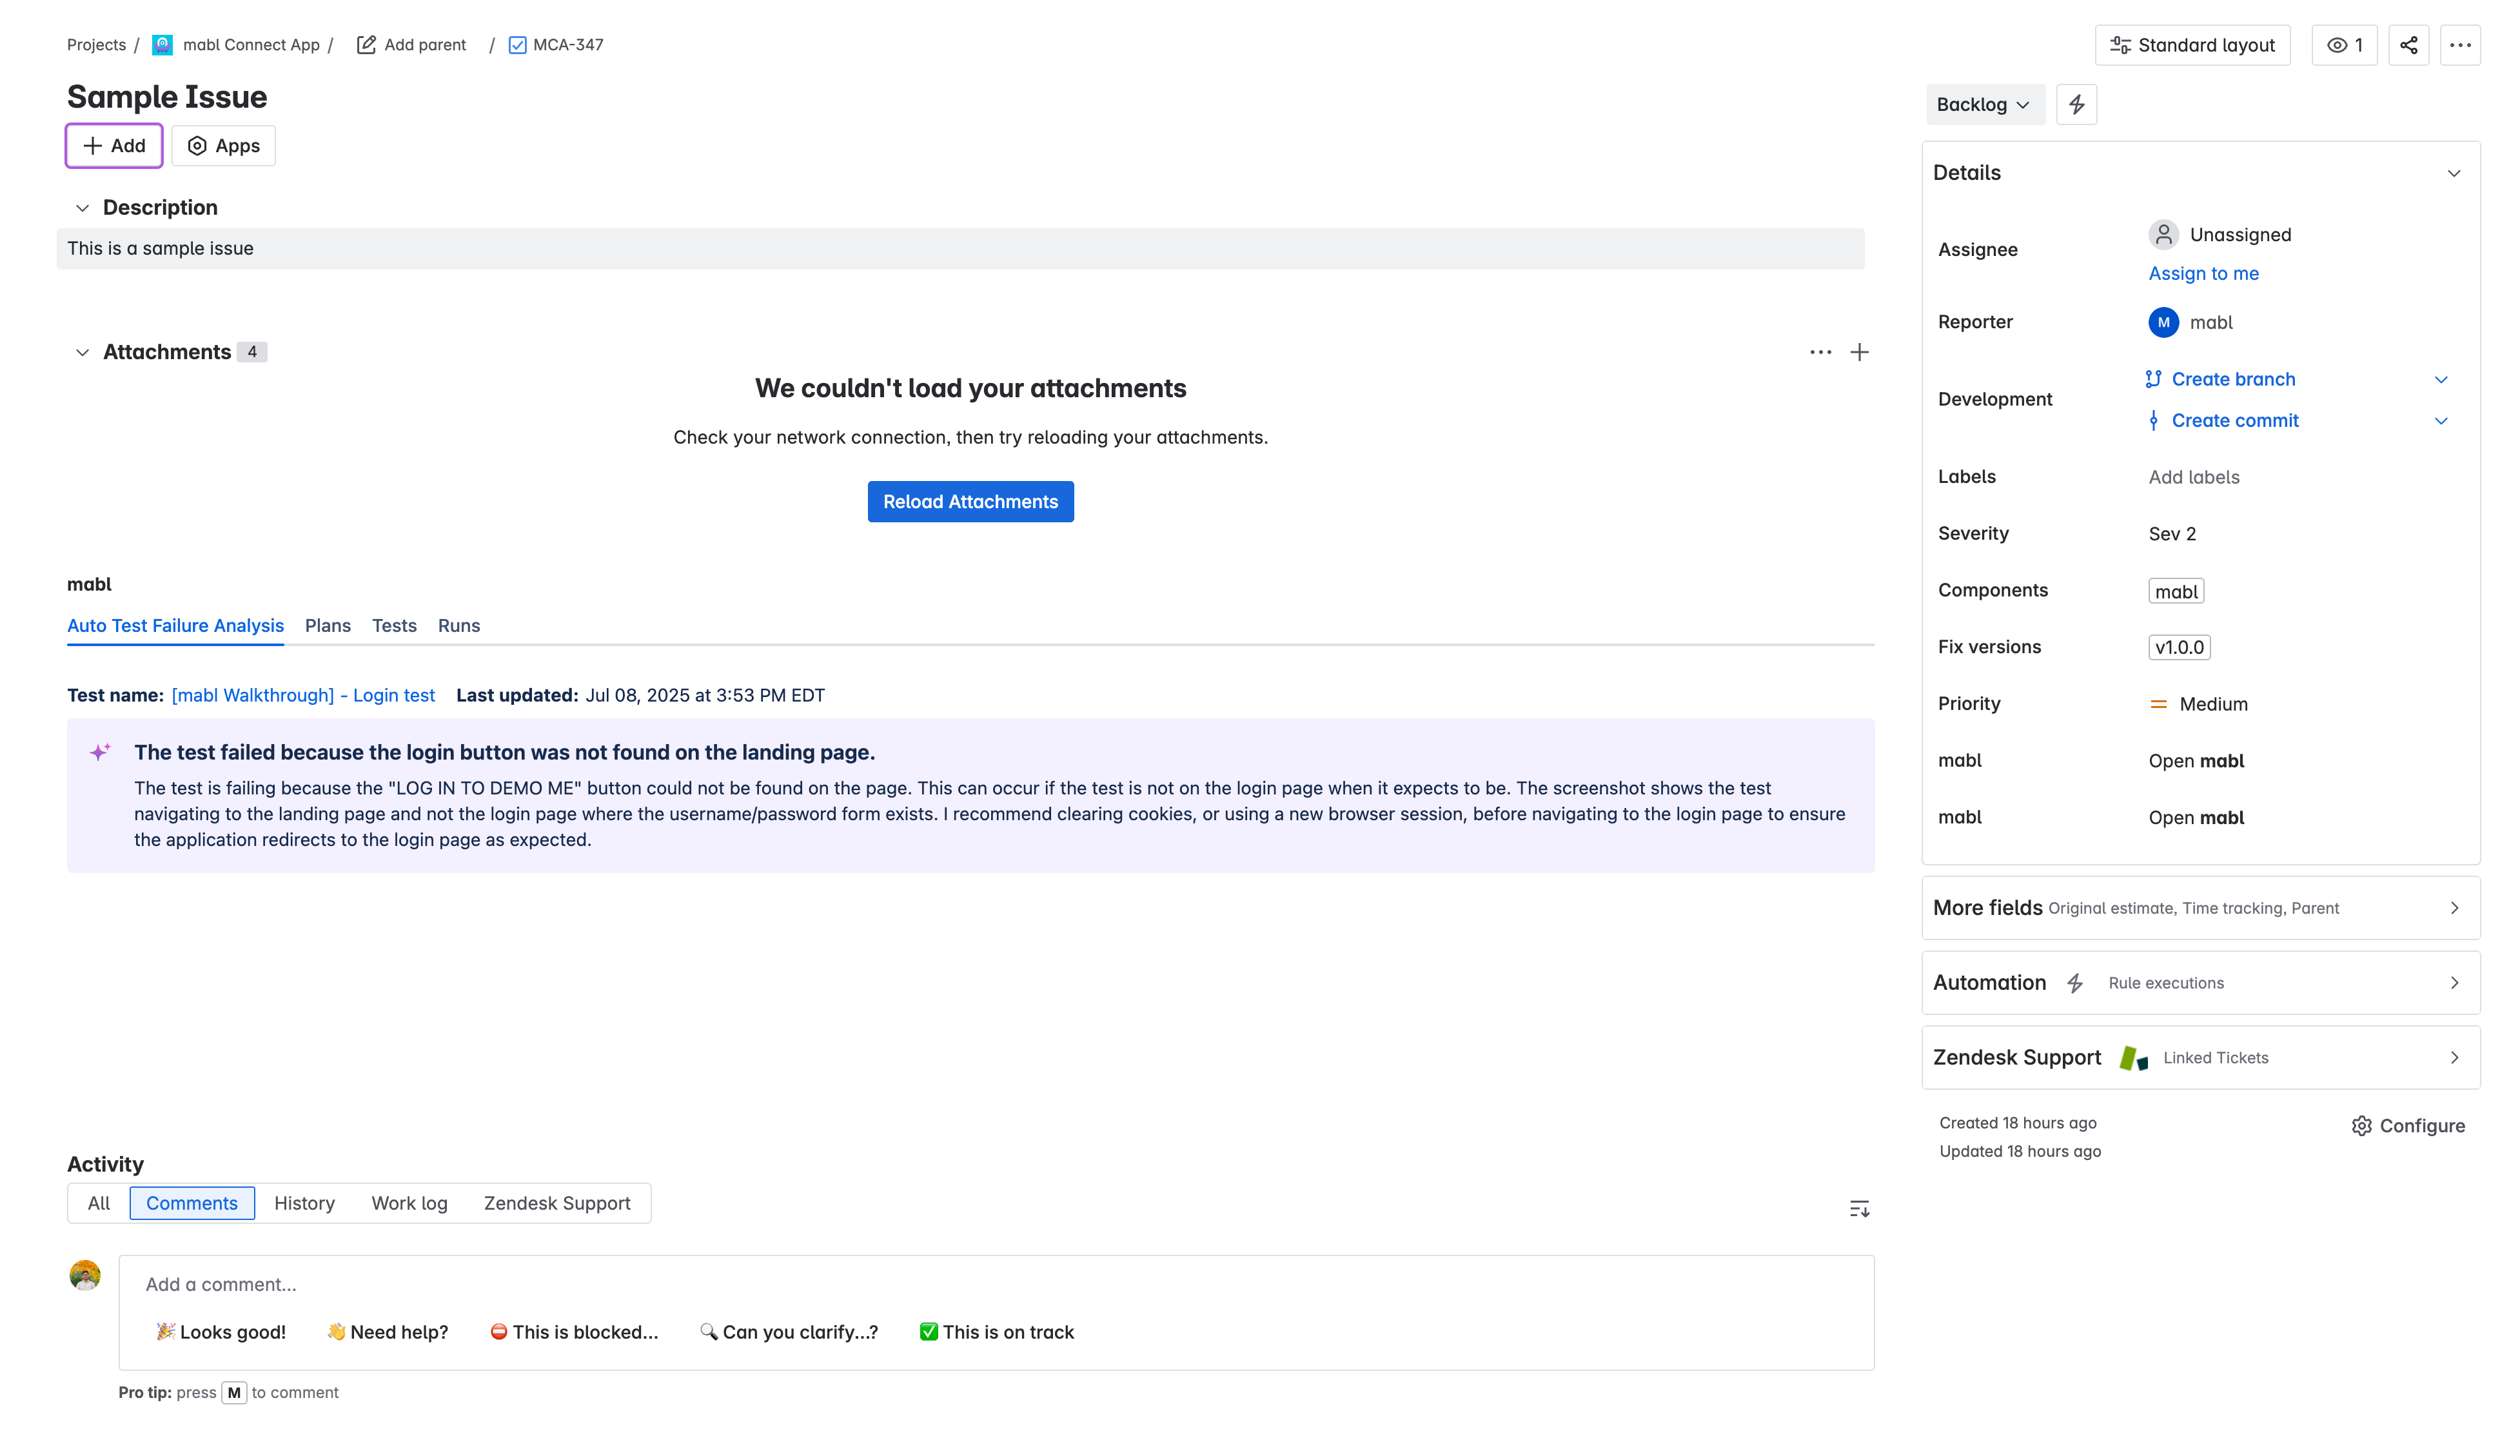Expand the Zendesk Support linked tickets section

[x=2200, y=1058]
